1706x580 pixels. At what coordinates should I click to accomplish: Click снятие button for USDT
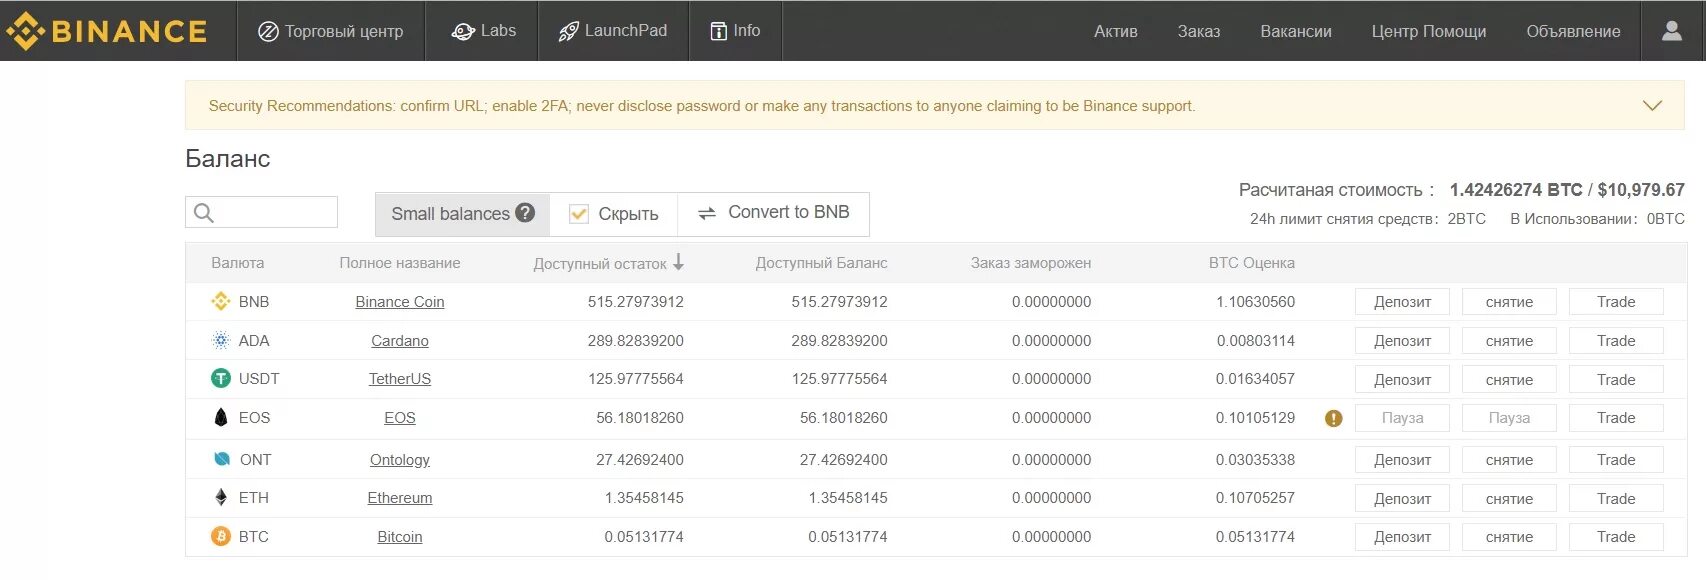click(1509, 380)
